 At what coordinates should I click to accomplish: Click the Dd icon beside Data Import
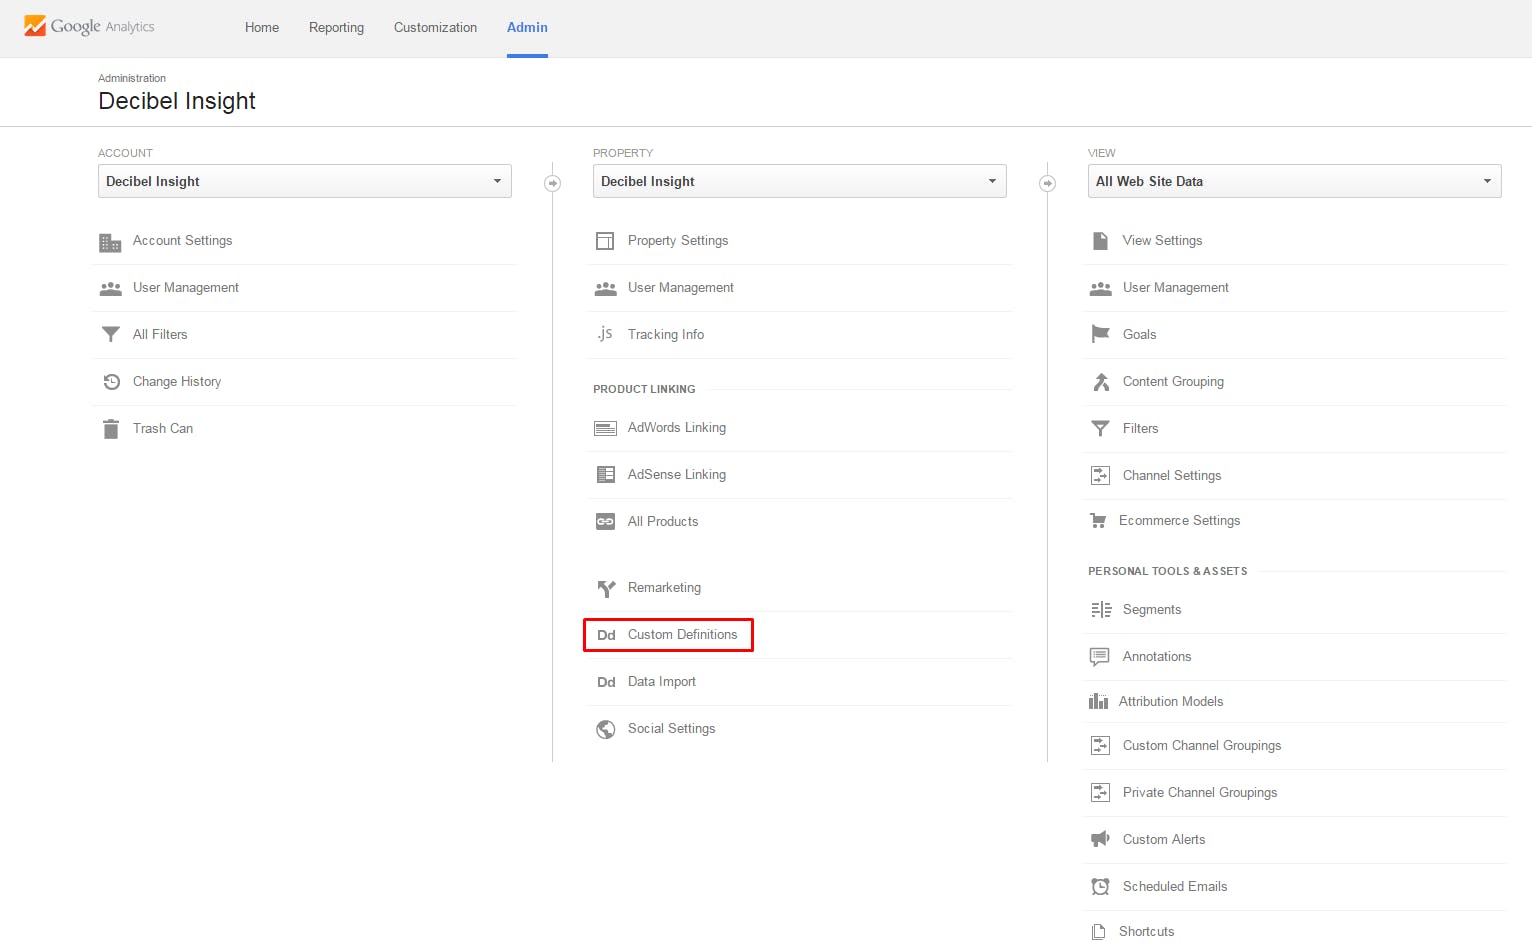(606, 682)
